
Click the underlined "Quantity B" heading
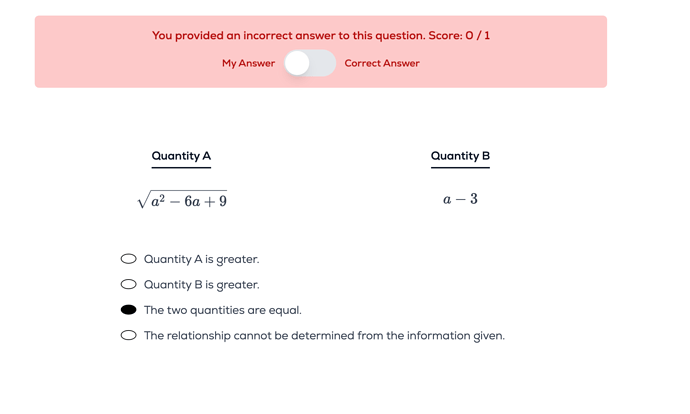click(x=460, y=156)
